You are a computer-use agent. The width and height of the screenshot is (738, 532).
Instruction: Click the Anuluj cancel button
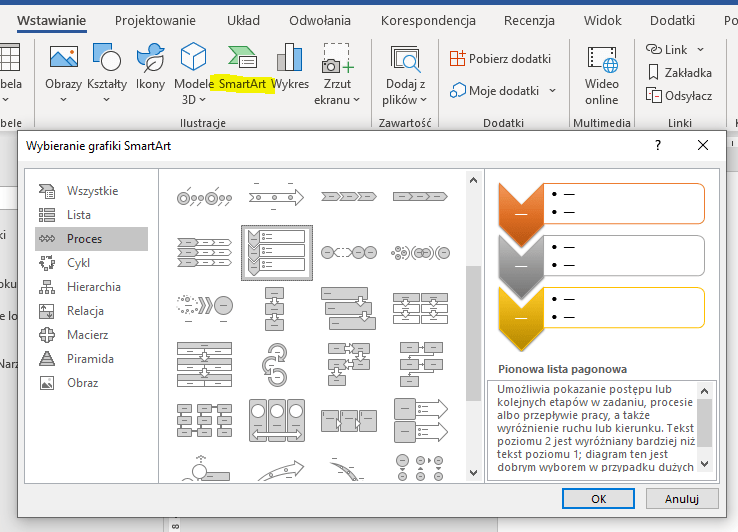pyautogui.click(x=682, y=497)
